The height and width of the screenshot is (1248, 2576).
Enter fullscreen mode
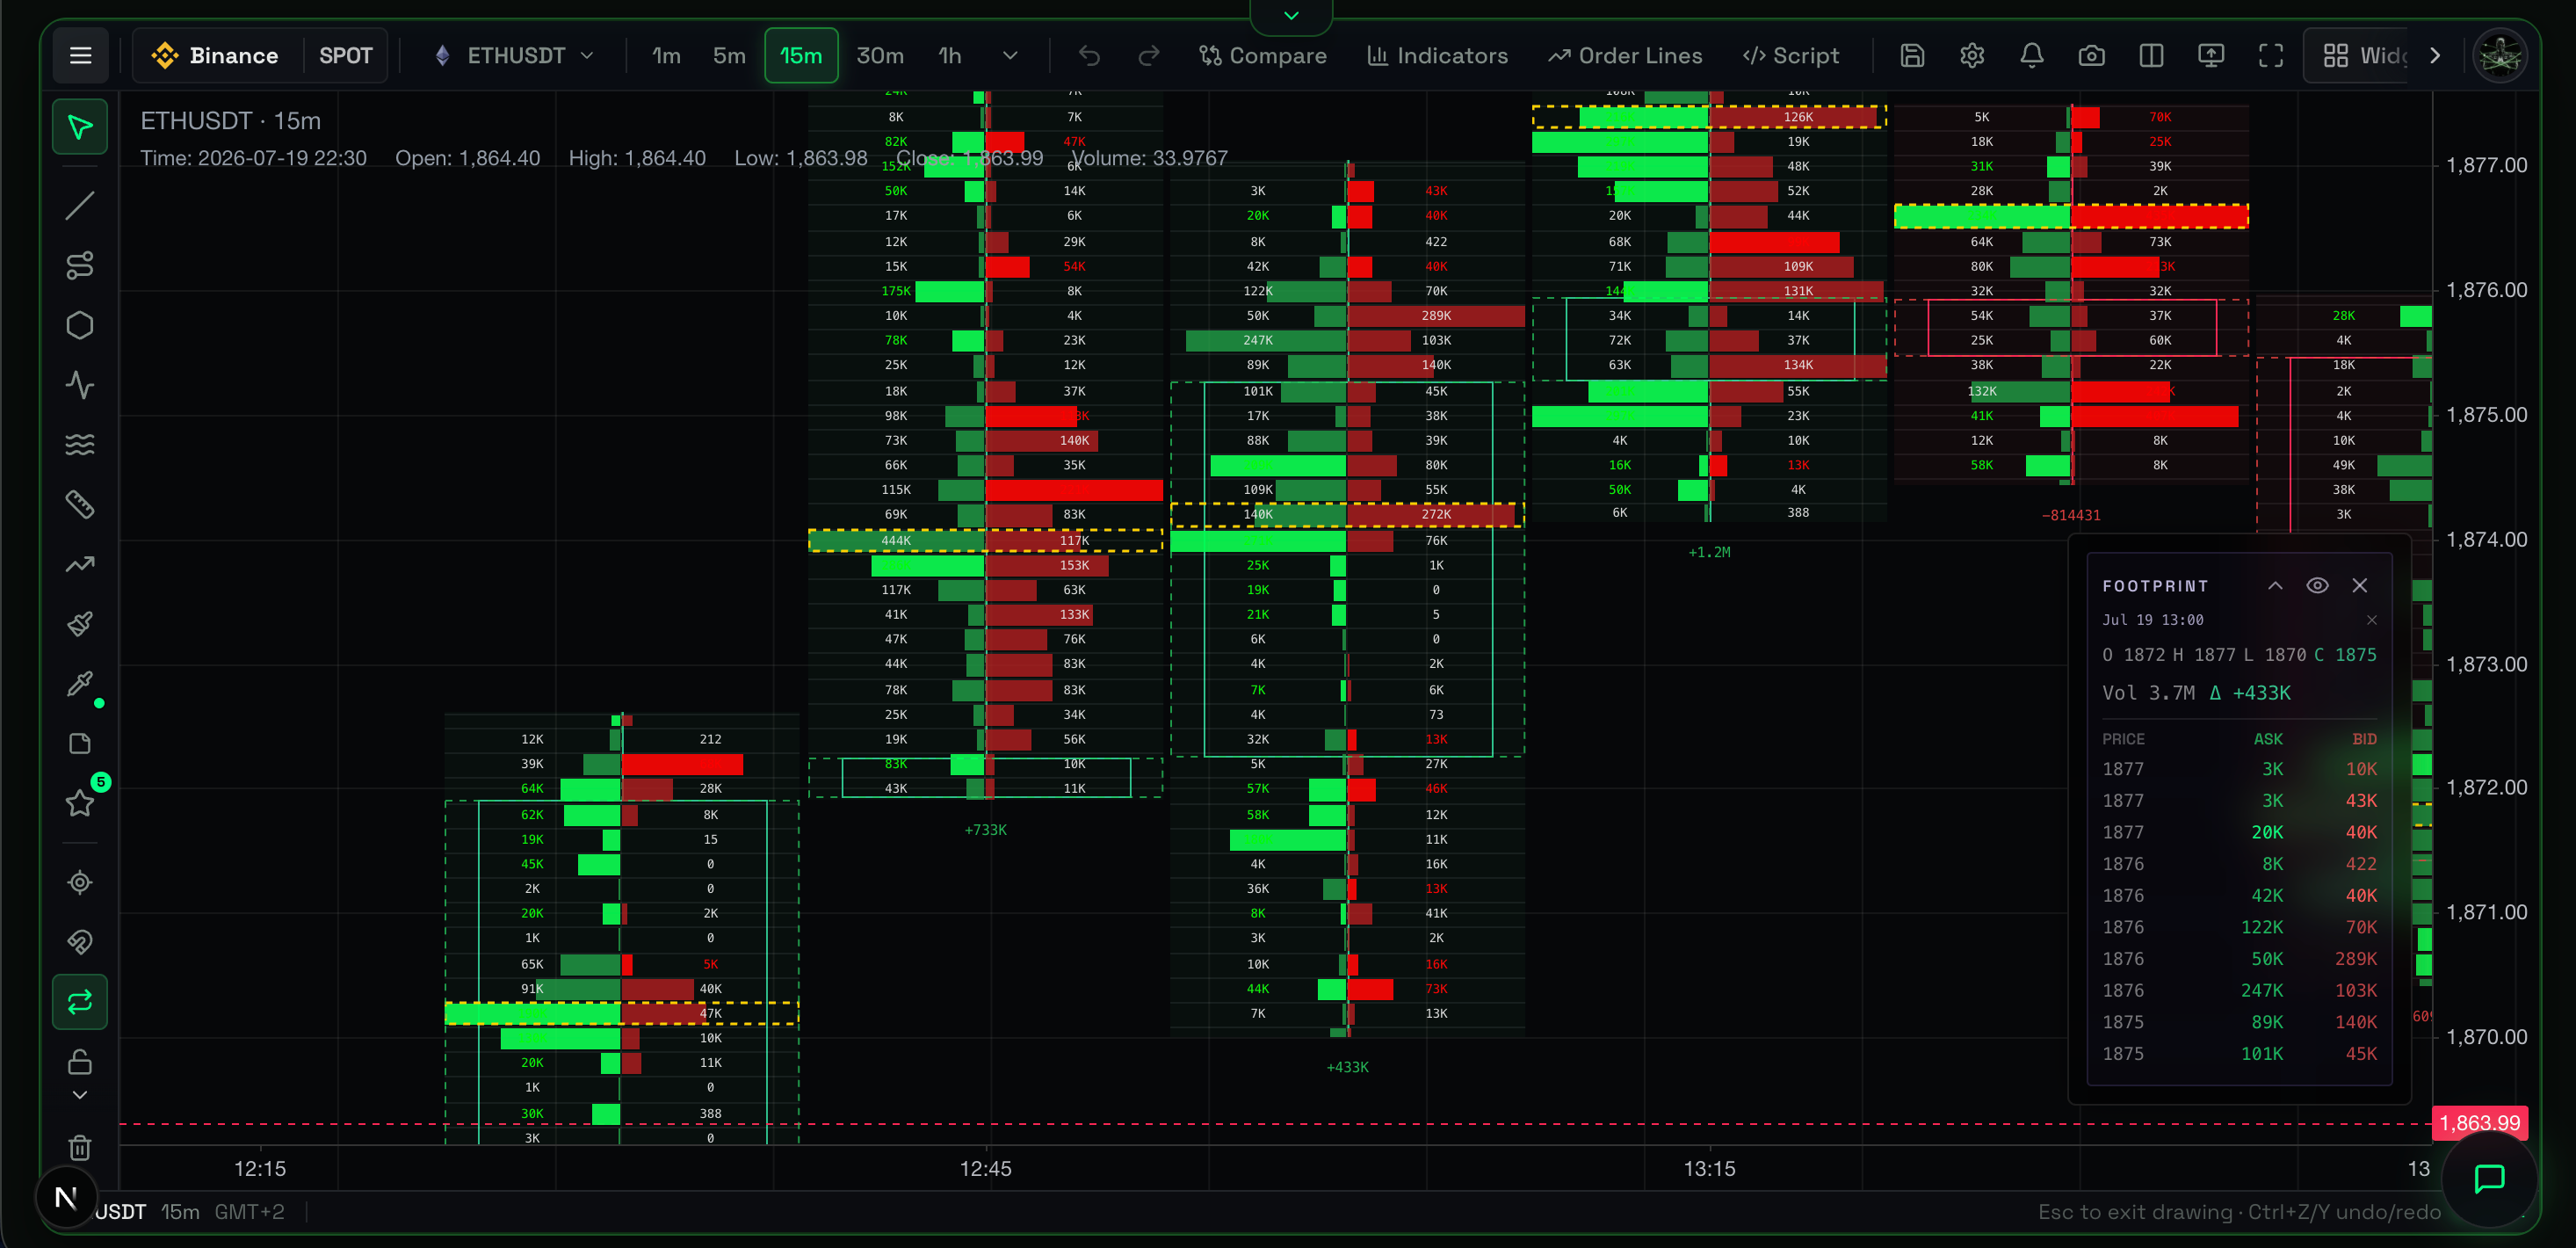click(x=2271, y=56)
